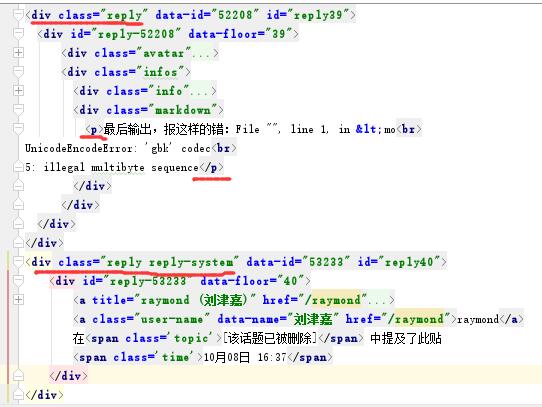Click the fold end marker at closing paragraph tag

(x=18, y=167)
